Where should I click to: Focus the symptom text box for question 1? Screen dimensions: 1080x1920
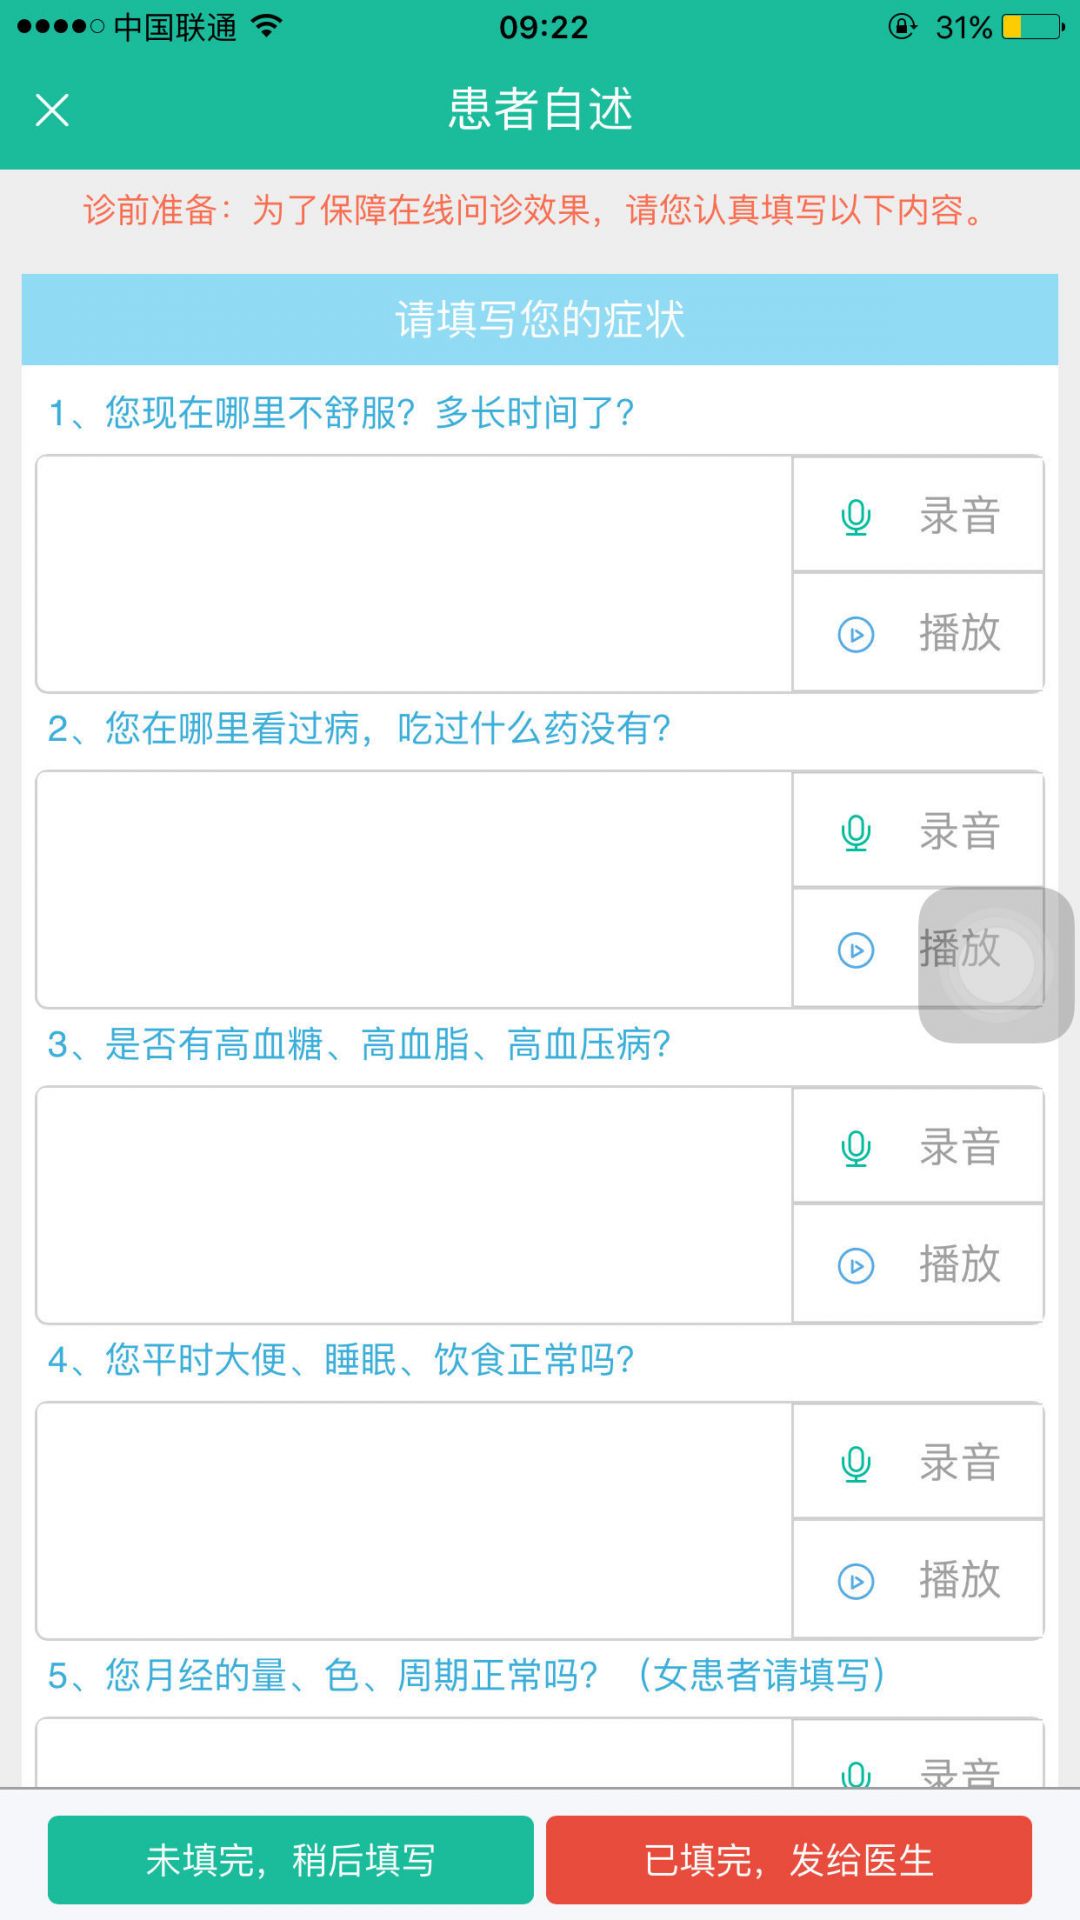pyautogui.click(x=414, y=574)
